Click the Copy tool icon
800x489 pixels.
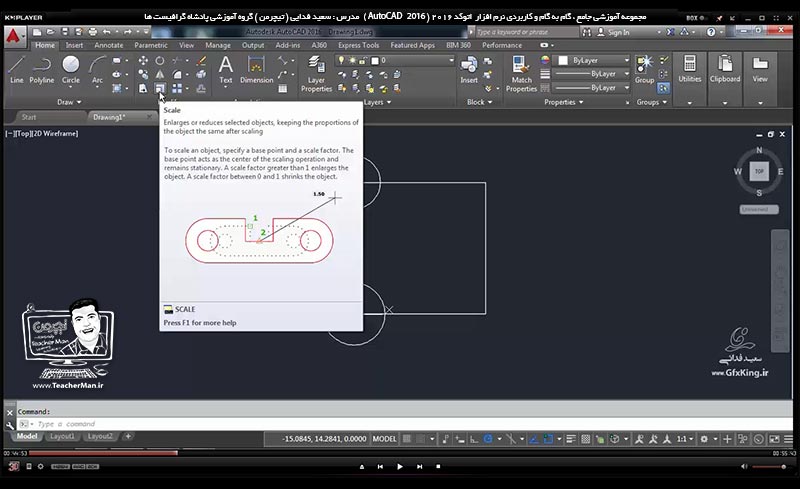click(143, 75)
